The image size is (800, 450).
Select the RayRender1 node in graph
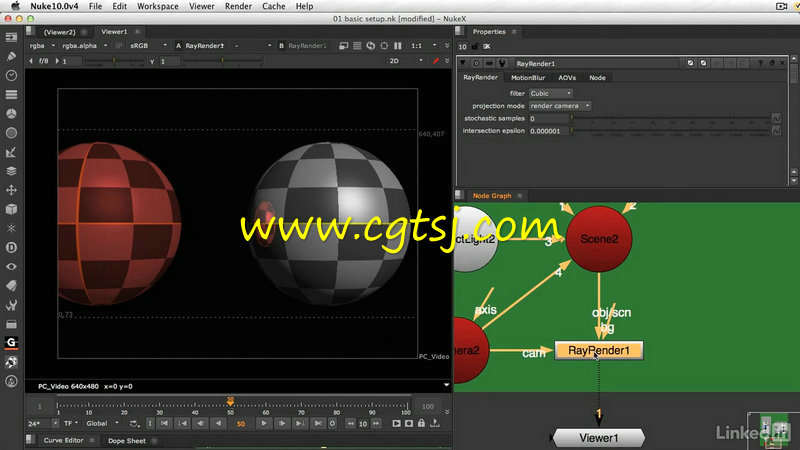click(598, 351)
